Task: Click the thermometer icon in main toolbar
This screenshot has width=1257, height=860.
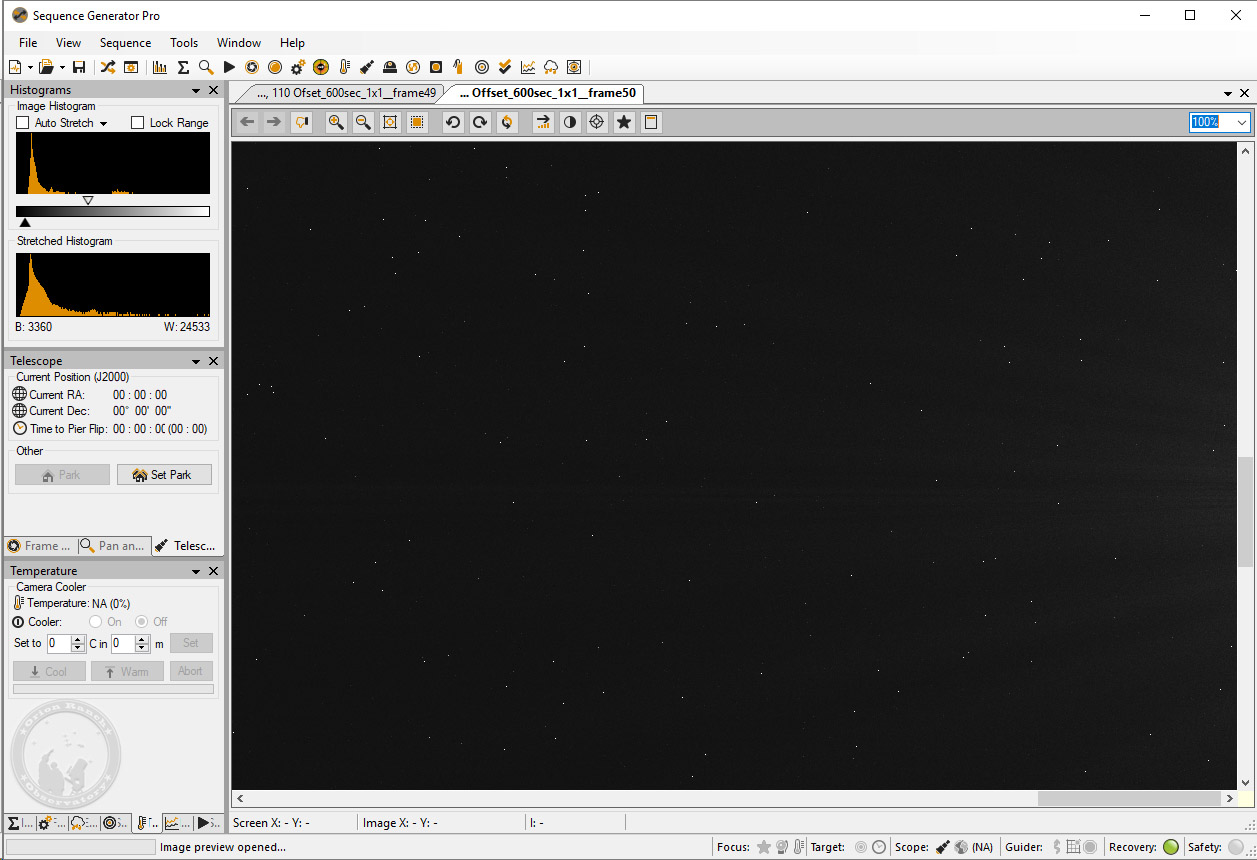Action: click(x=344, y=67)
